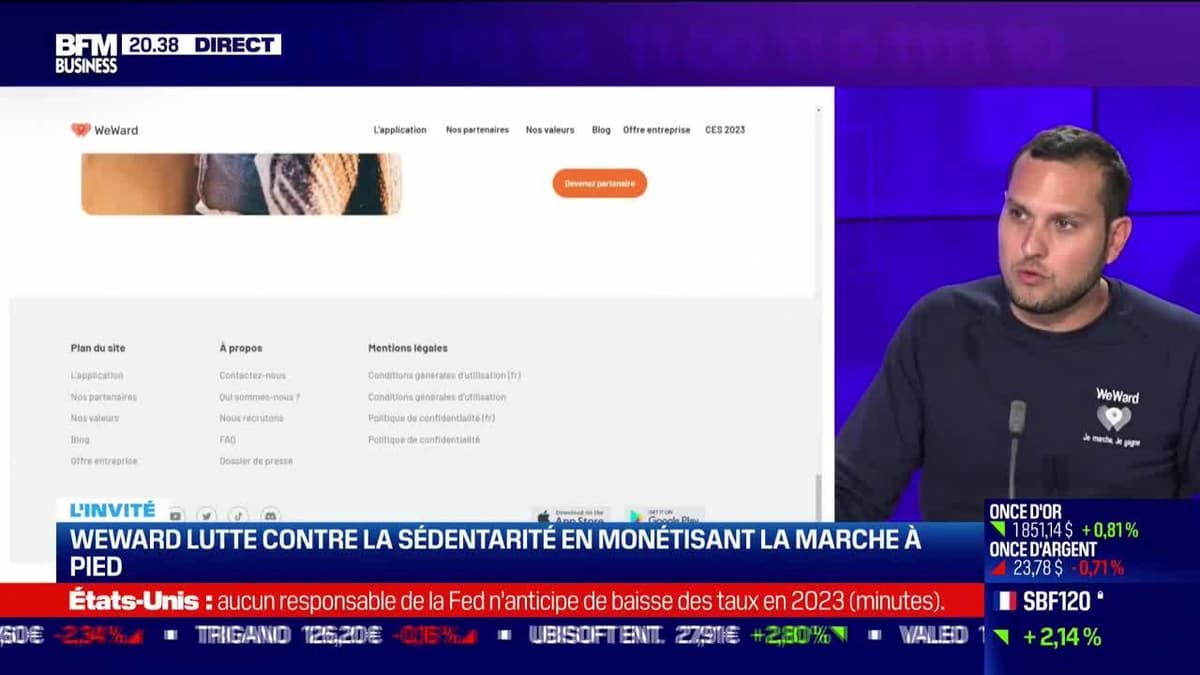Click Download on the App Store badge

571,516
